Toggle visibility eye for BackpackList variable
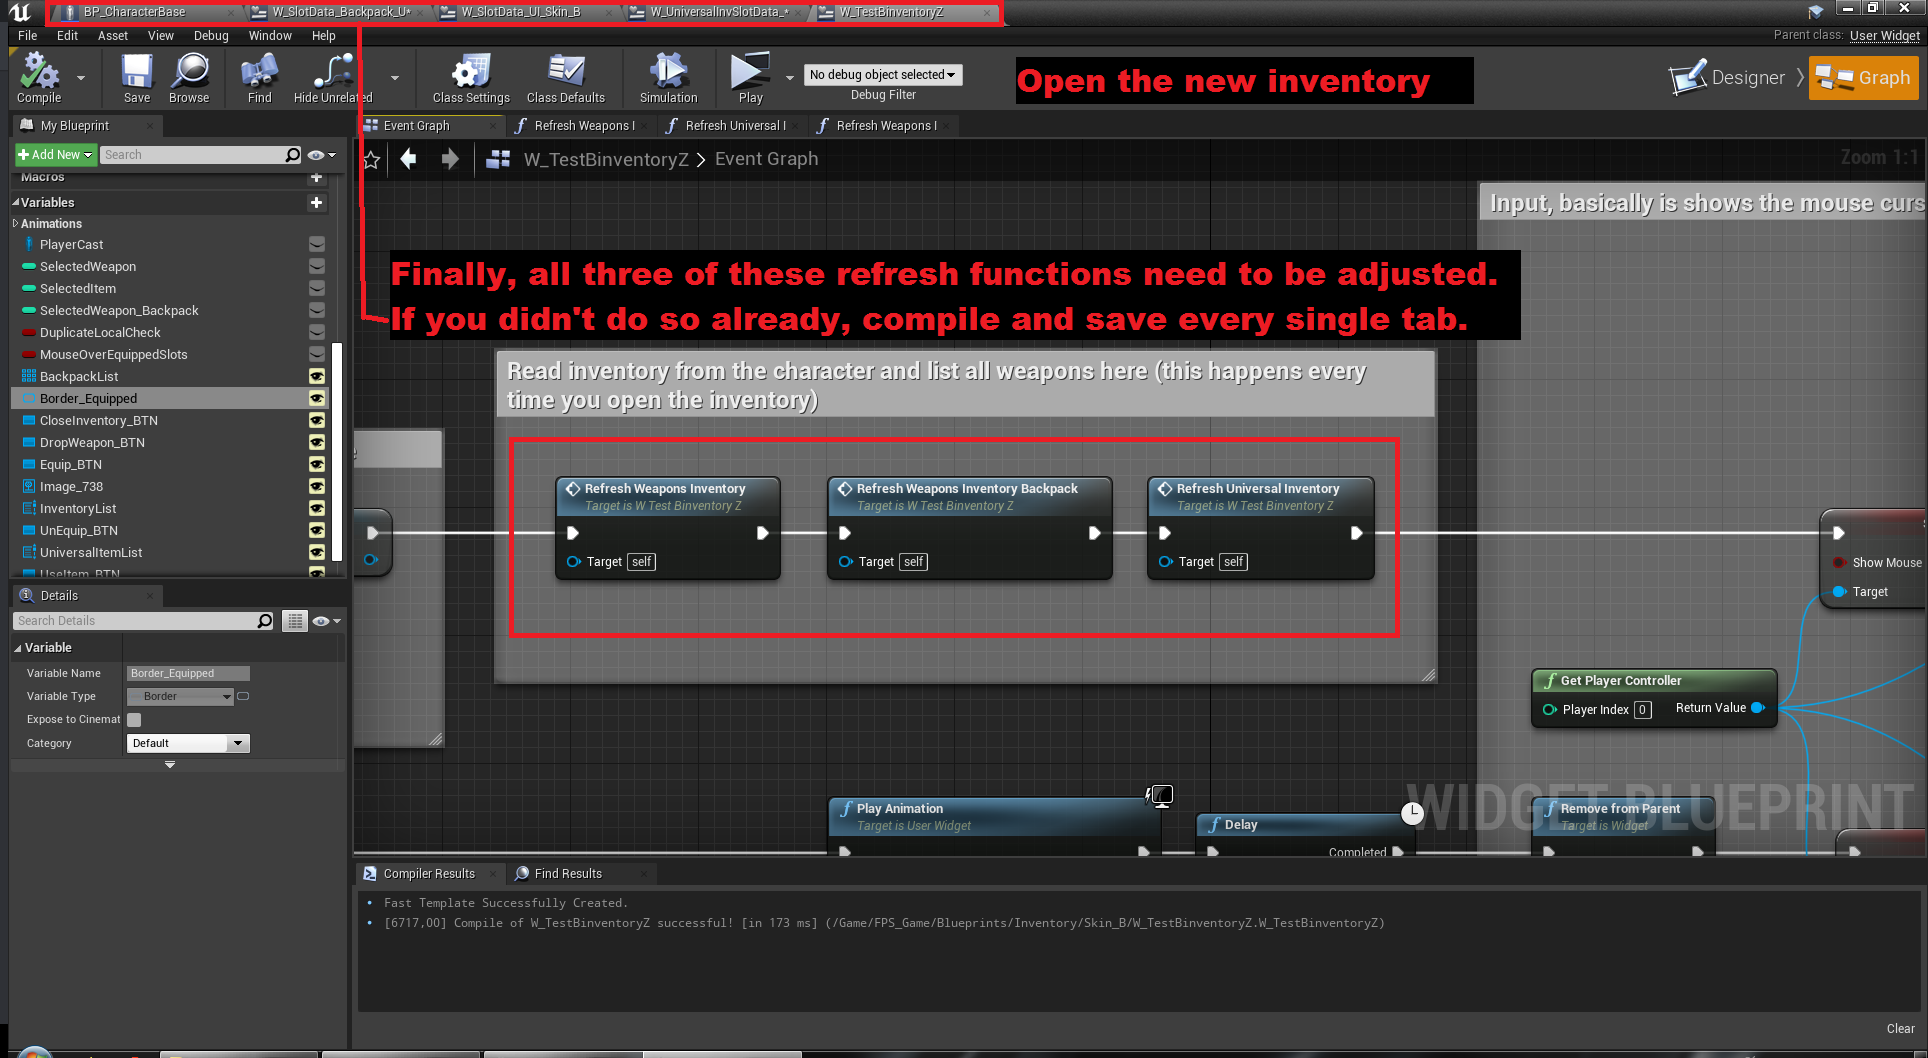 pos(317,376)
